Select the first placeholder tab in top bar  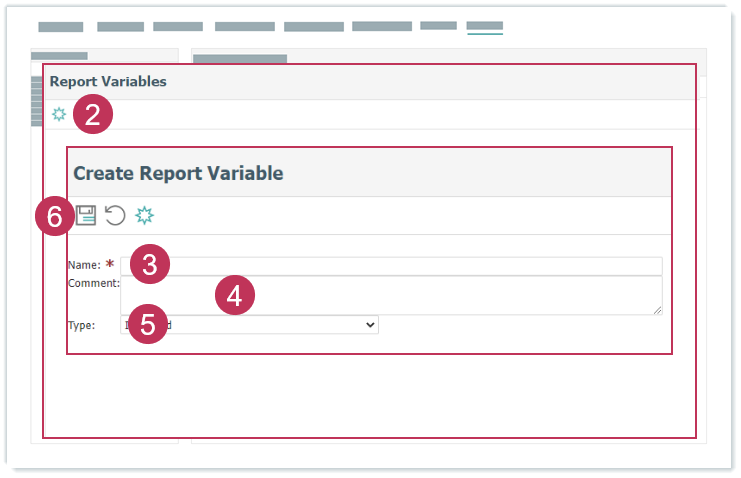pyautogui.click(x=61, y=27)
